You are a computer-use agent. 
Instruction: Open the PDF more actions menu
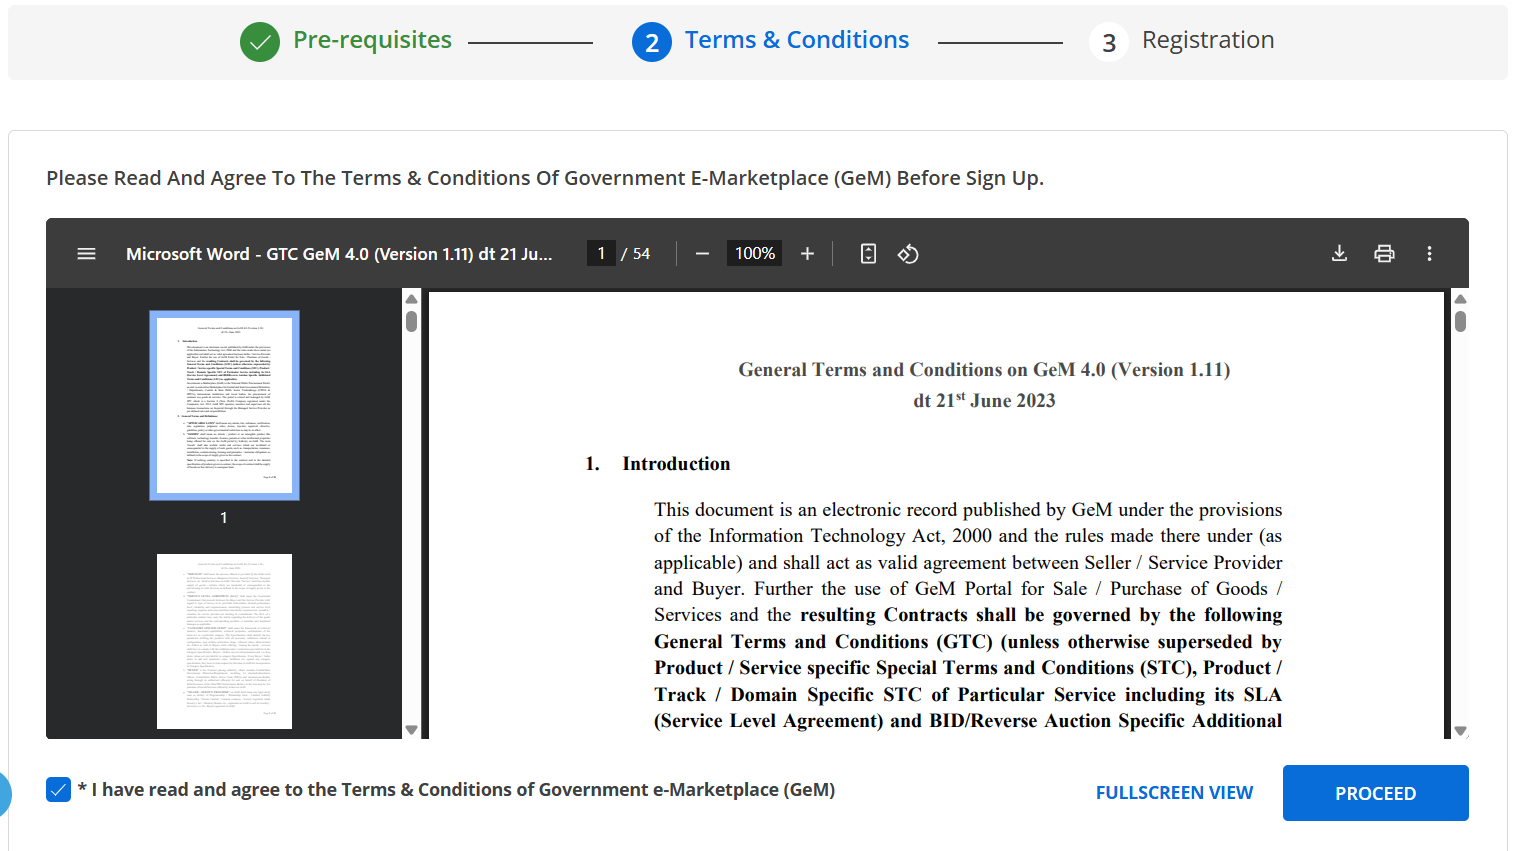pyautogui.click(x=1429, y=254)
